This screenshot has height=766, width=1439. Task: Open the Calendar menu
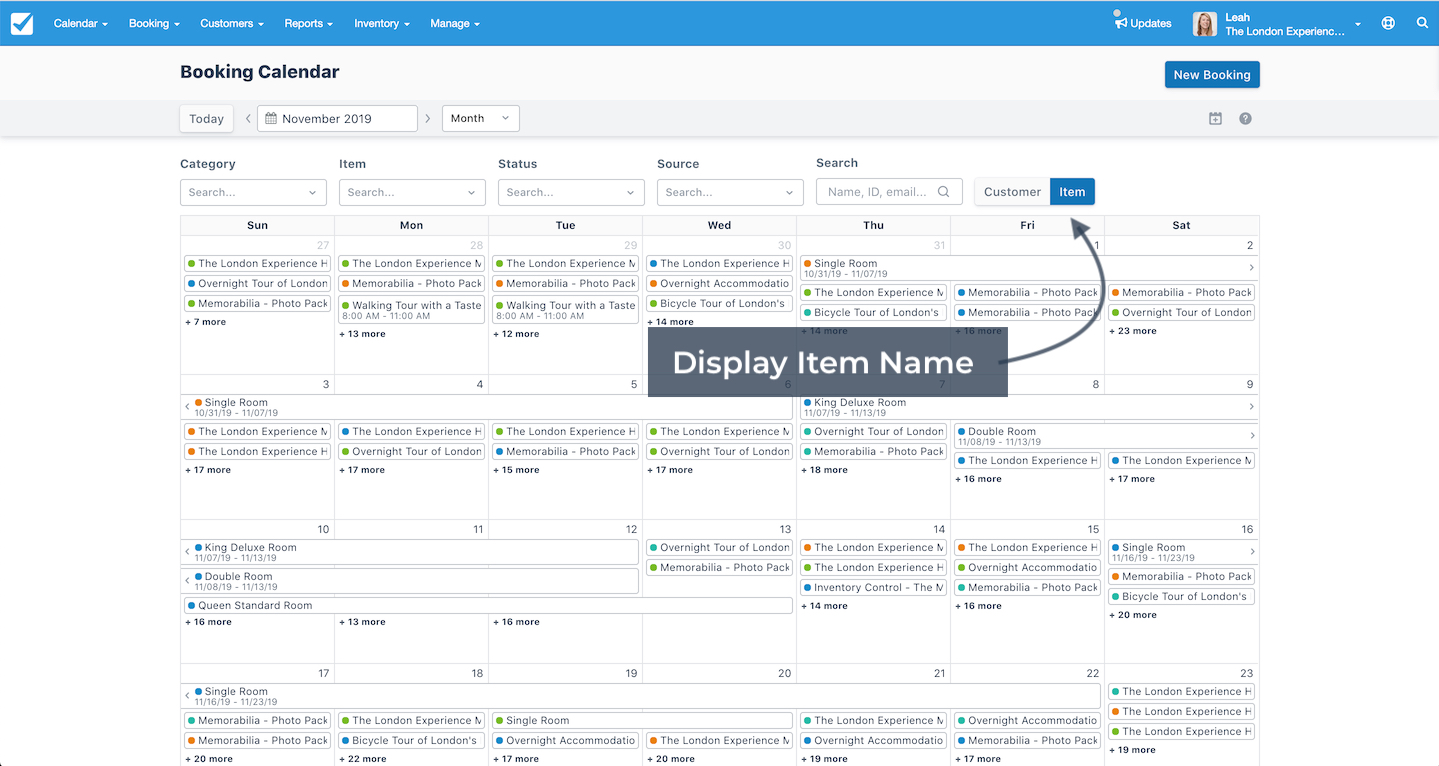point(80,23)
